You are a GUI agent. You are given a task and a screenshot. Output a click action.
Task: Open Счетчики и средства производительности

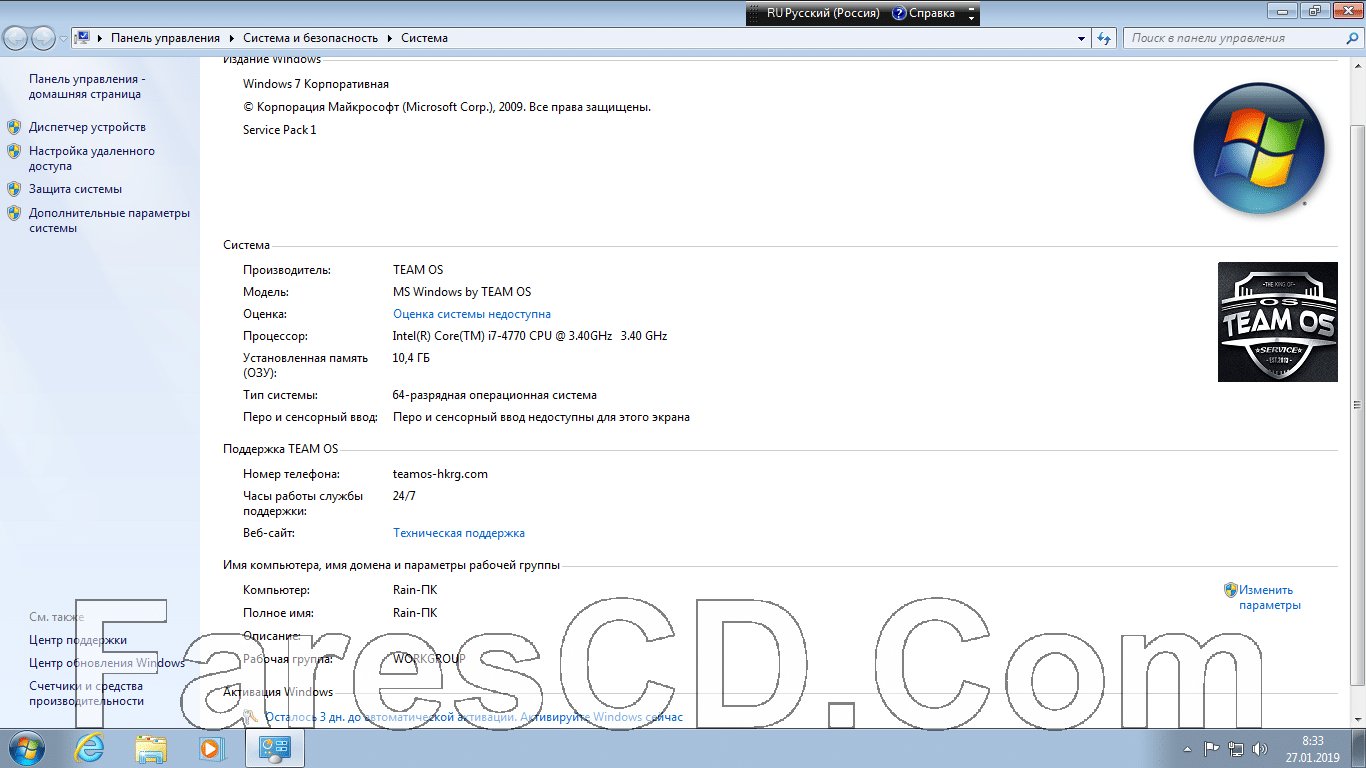point(87,694)
